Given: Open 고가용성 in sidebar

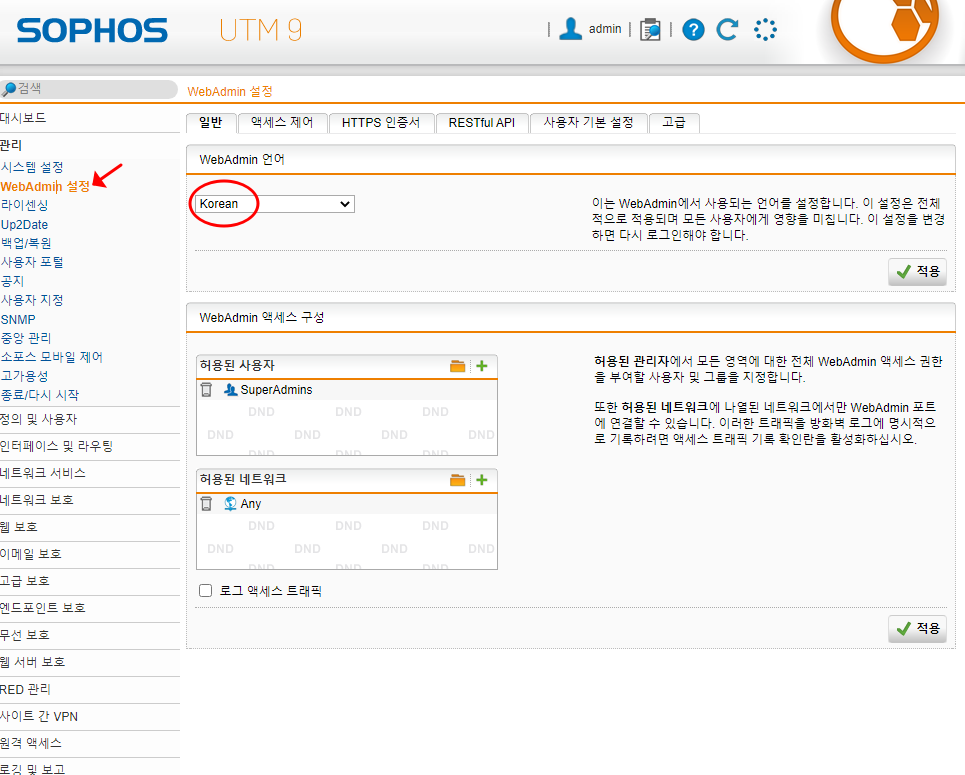Looking at the screenshot, I should click(25, 376).
